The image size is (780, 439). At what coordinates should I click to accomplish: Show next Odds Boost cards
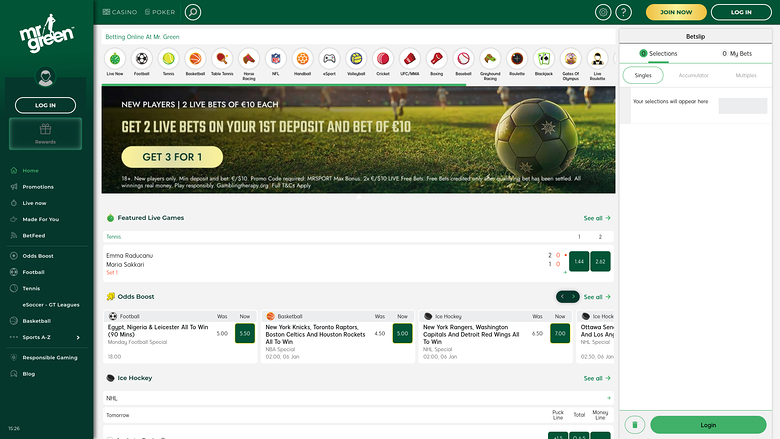573,297
